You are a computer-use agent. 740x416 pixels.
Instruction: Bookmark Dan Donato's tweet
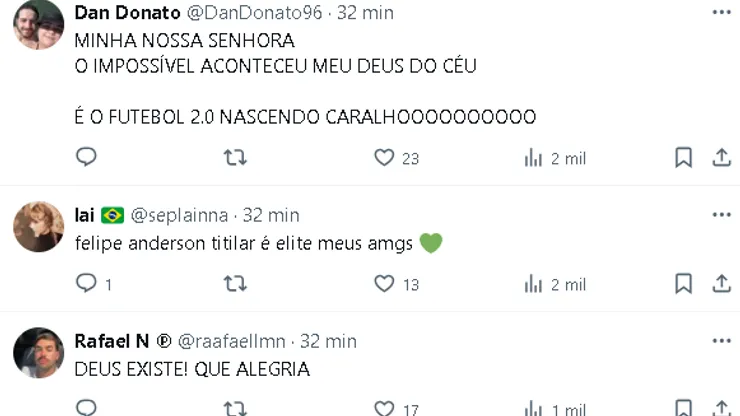683,157
